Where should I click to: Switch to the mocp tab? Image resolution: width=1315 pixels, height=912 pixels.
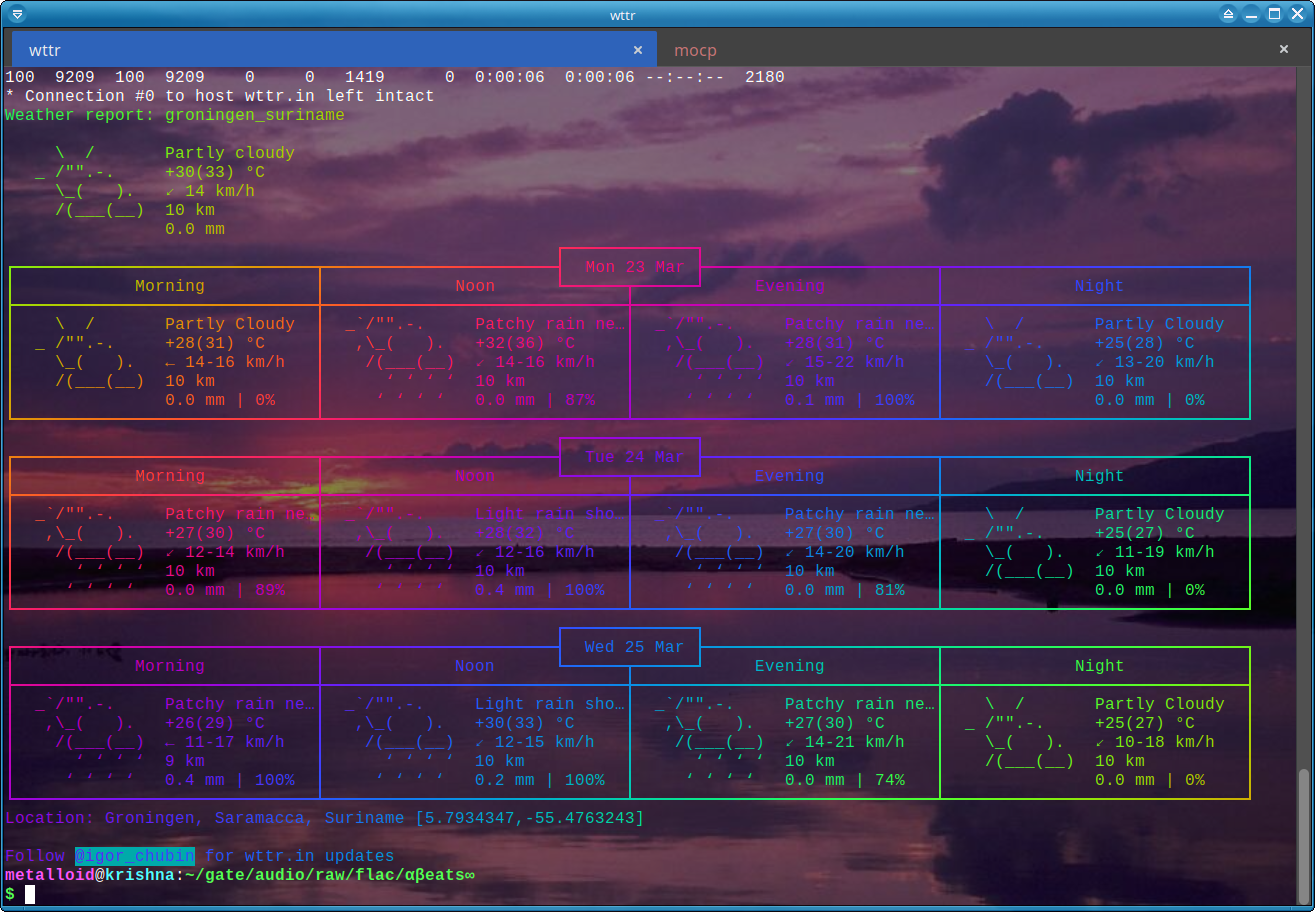(x=695, y=50)
